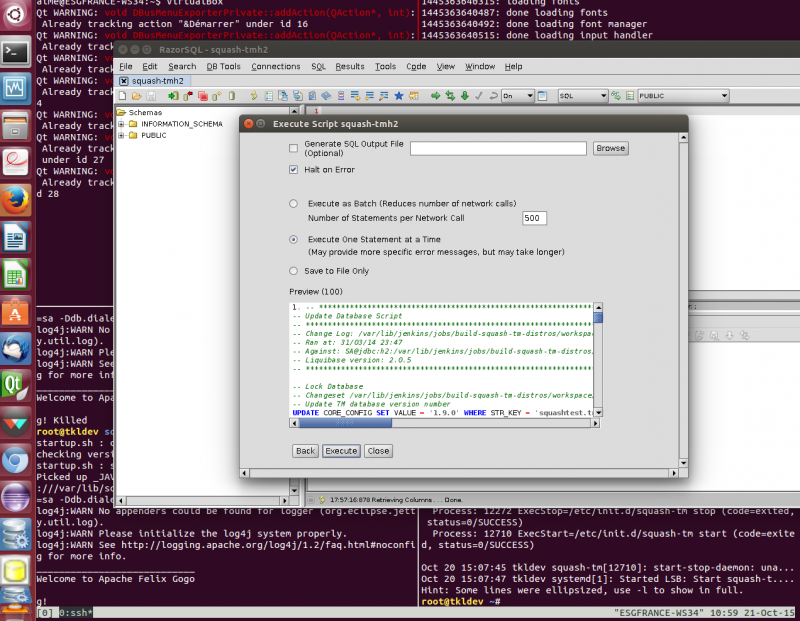Click Browse for the SQL output file
Image resolution: width=800 pixels, height=621 pixels.
[x=610, y=148]
